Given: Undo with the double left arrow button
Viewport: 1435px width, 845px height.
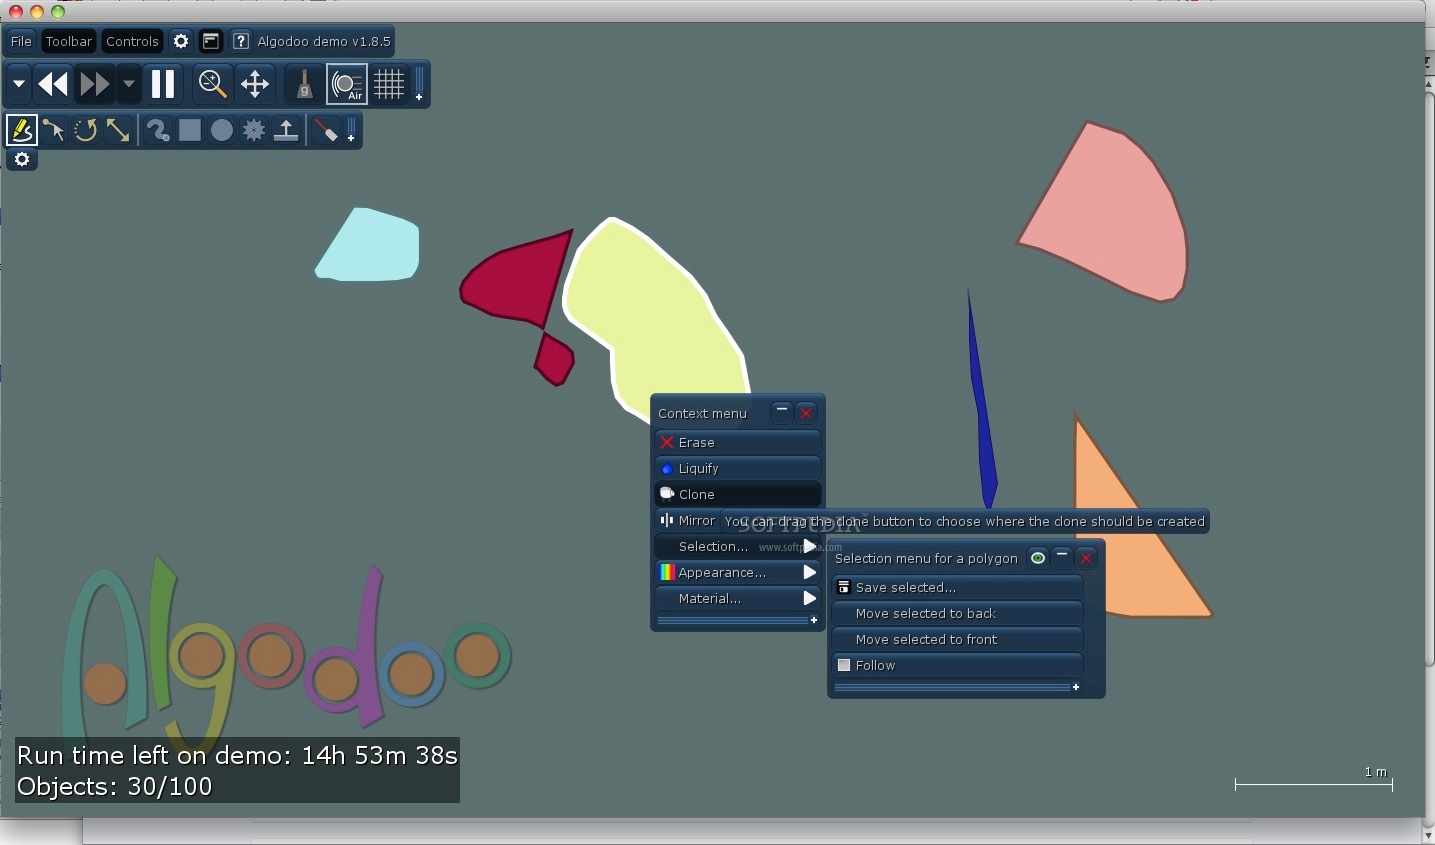Looking at the screenshot, I should (53, 84).
